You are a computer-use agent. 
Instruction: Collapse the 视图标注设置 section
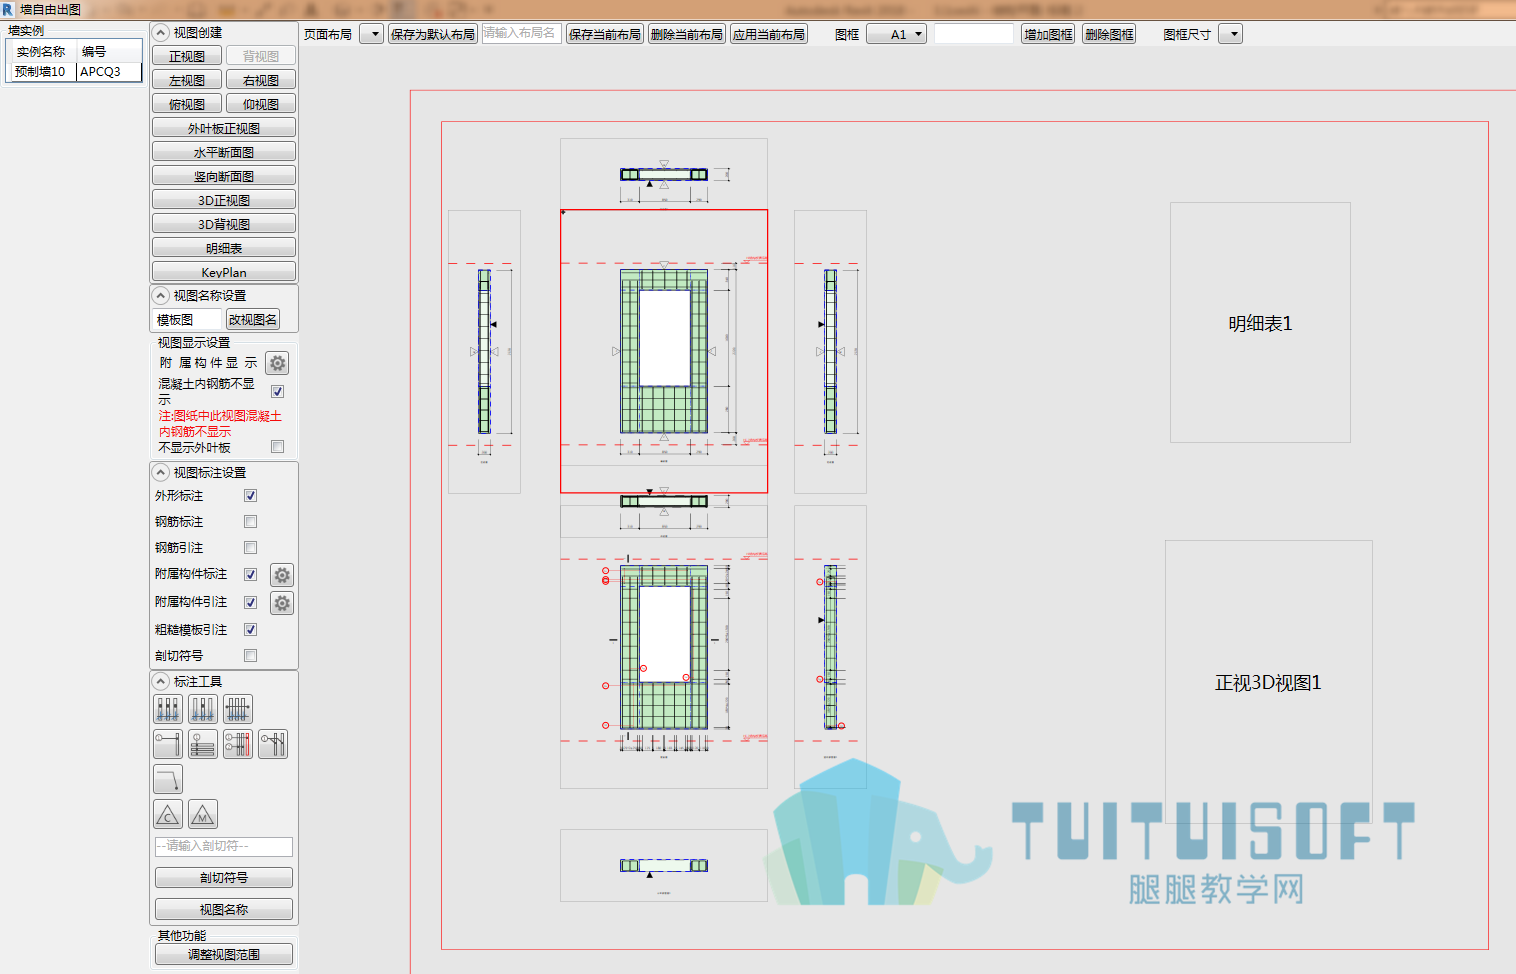161,472
